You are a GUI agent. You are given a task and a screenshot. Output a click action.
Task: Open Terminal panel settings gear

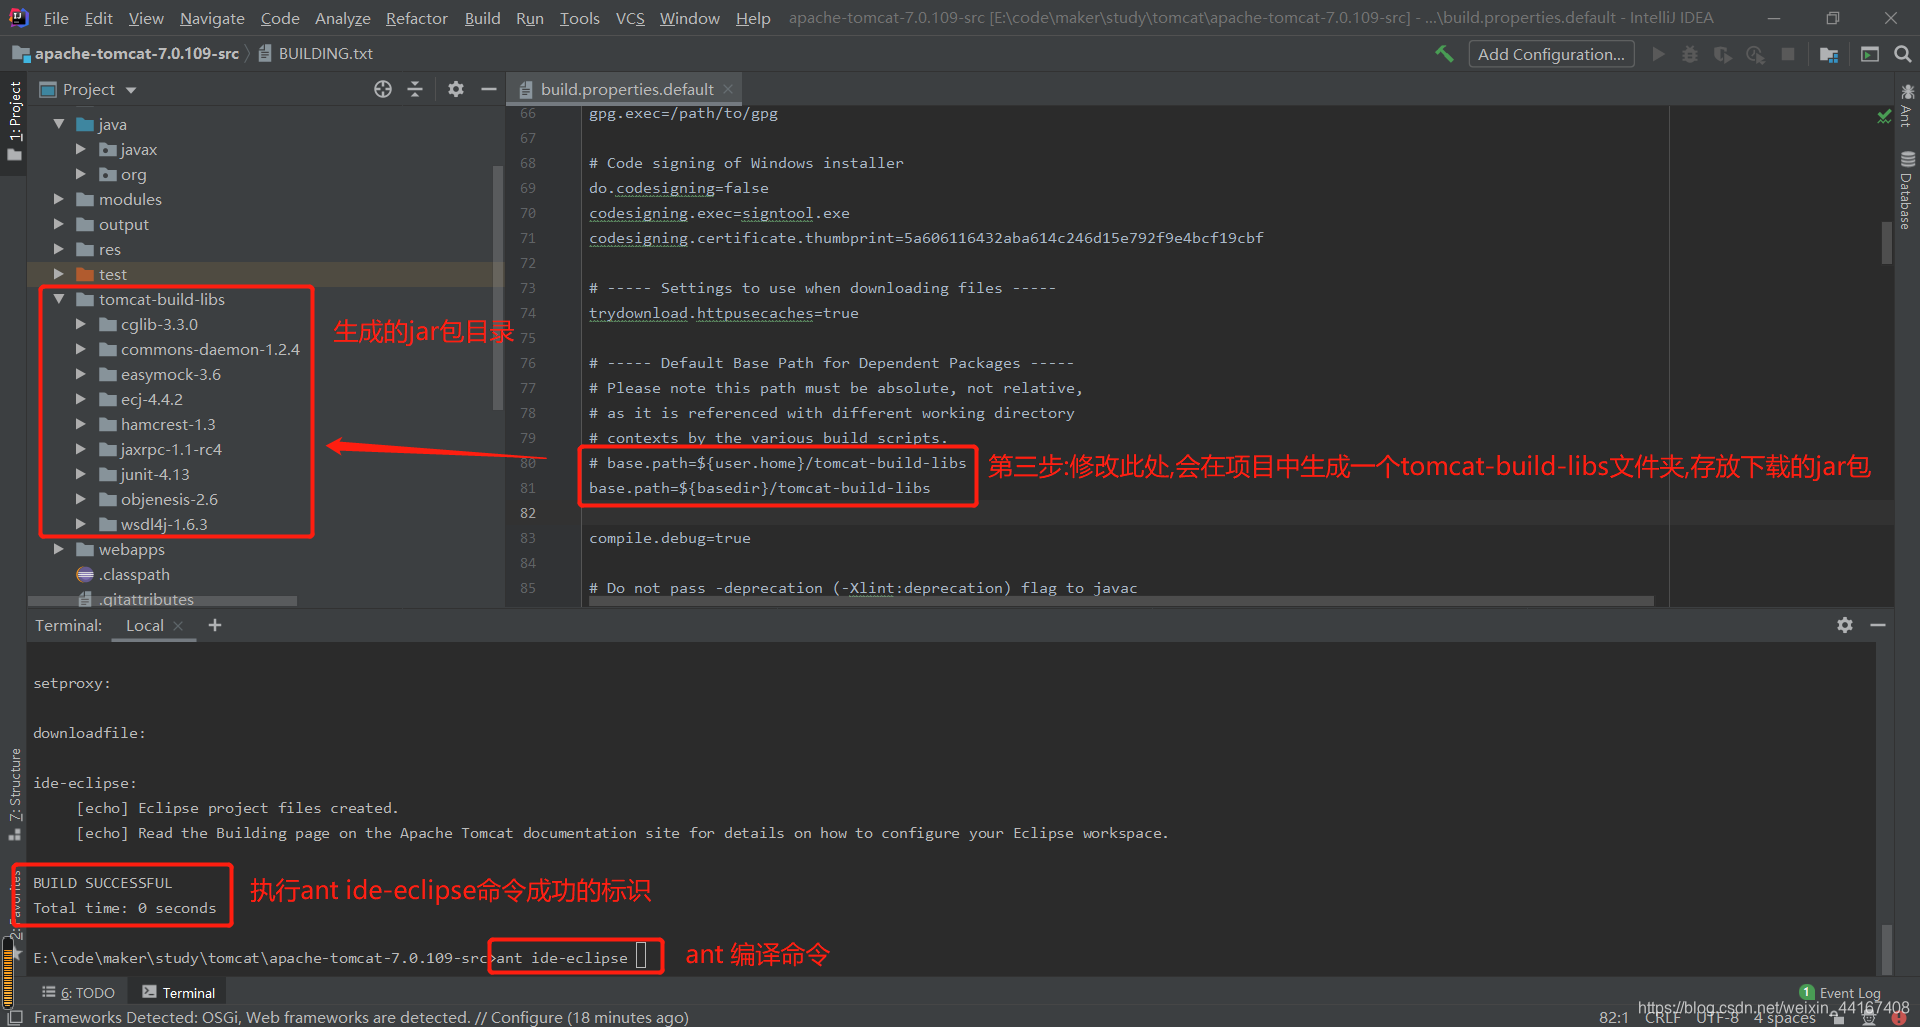tap(1845, 625)
